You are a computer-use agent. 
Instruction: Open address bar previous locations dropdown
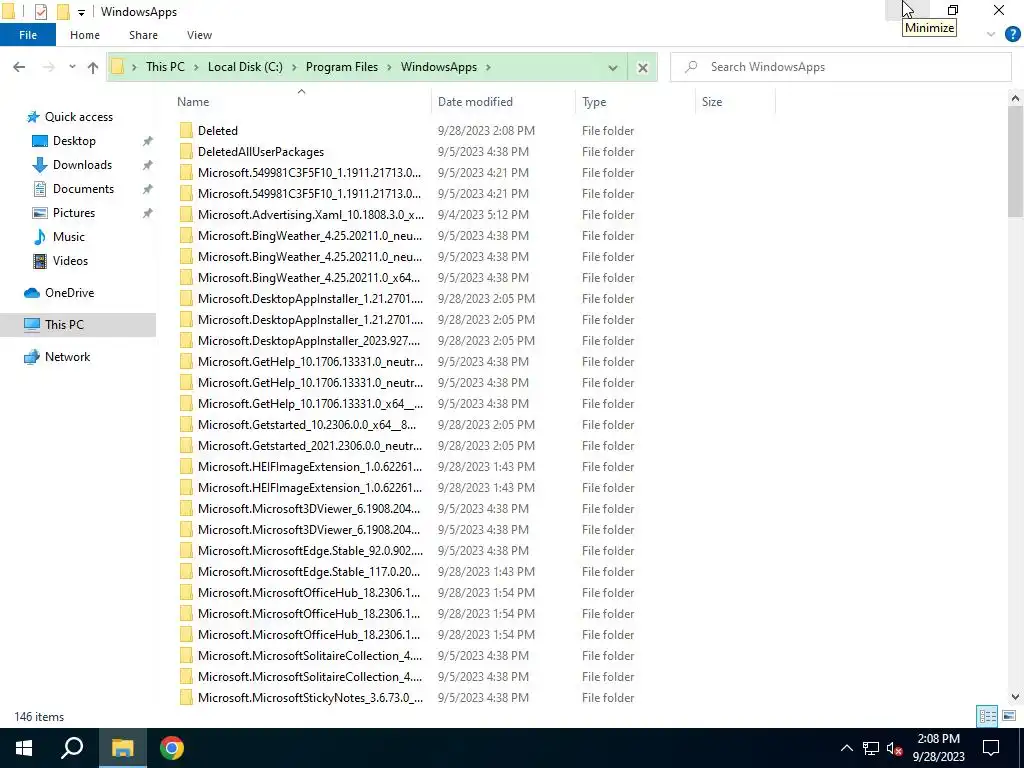613,67
